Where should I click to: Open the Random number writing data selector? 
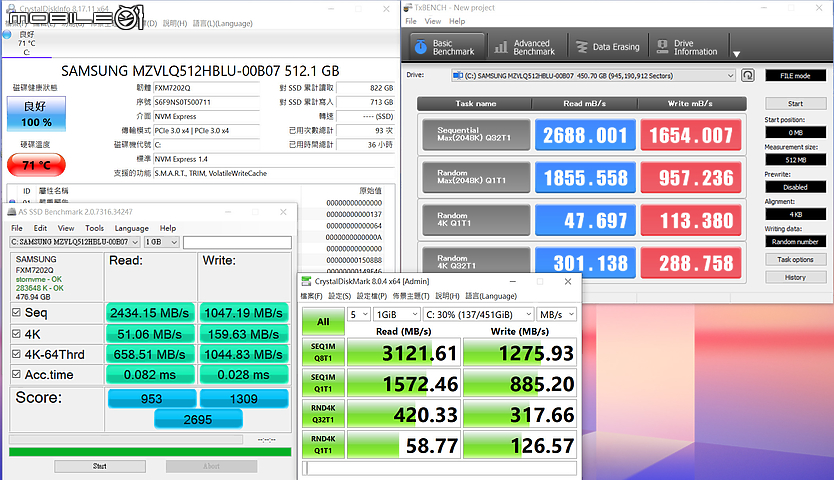pyautogui.click(x=795, y=241)
